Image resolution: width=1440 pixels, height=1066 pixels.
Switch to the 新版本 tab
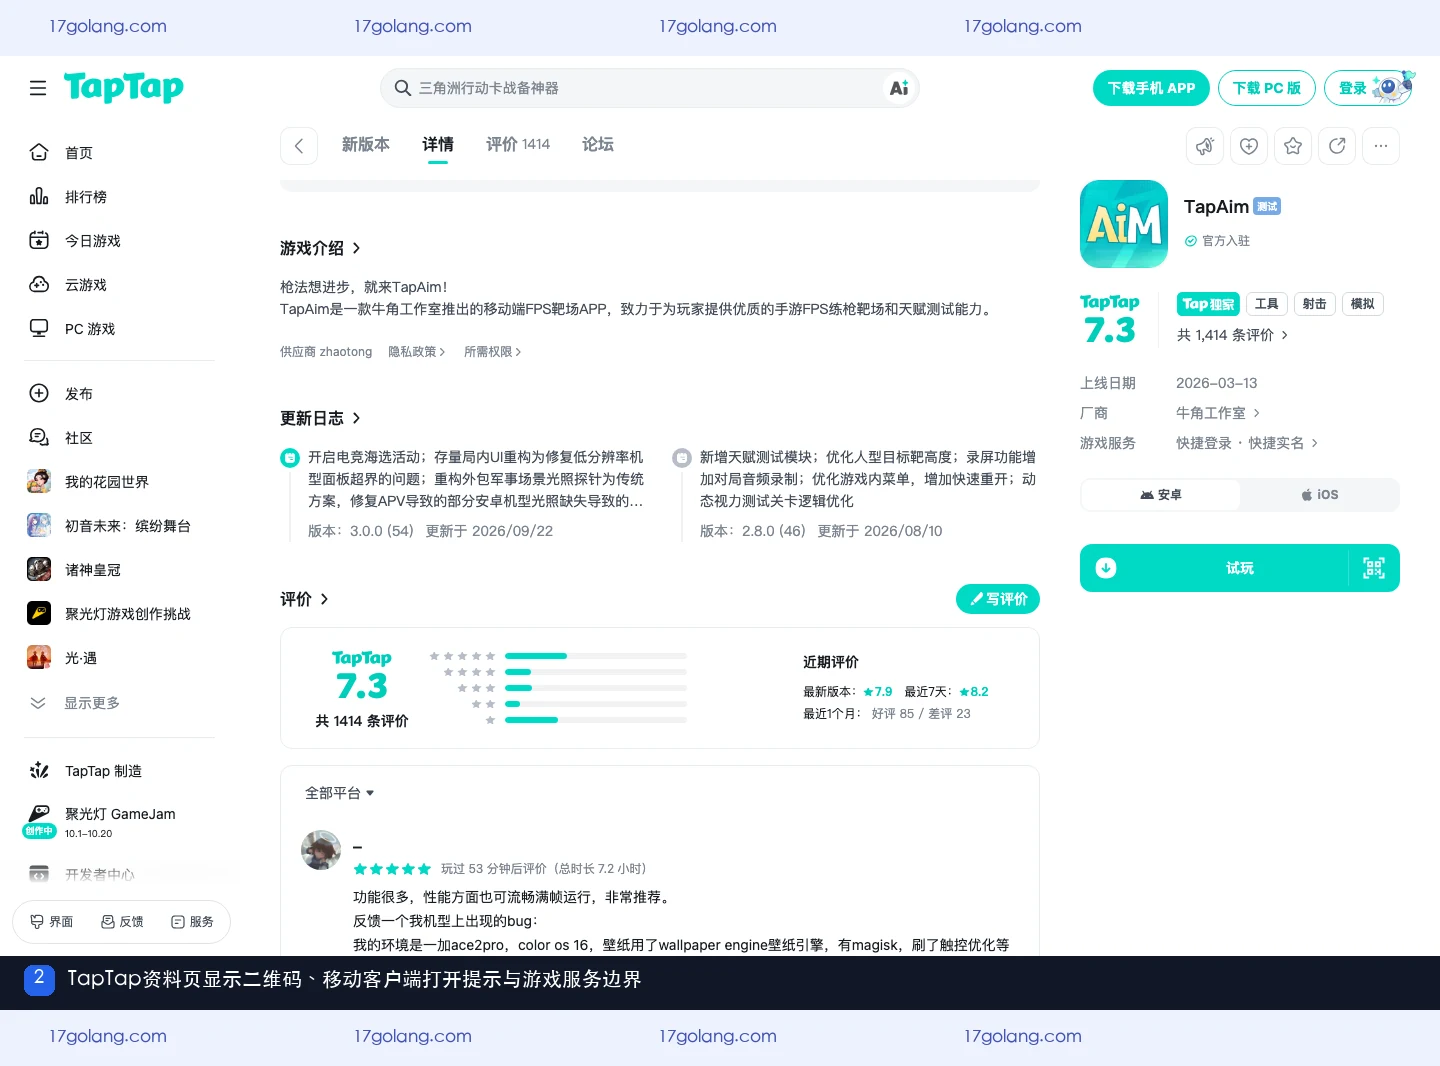tap(366, 145)
